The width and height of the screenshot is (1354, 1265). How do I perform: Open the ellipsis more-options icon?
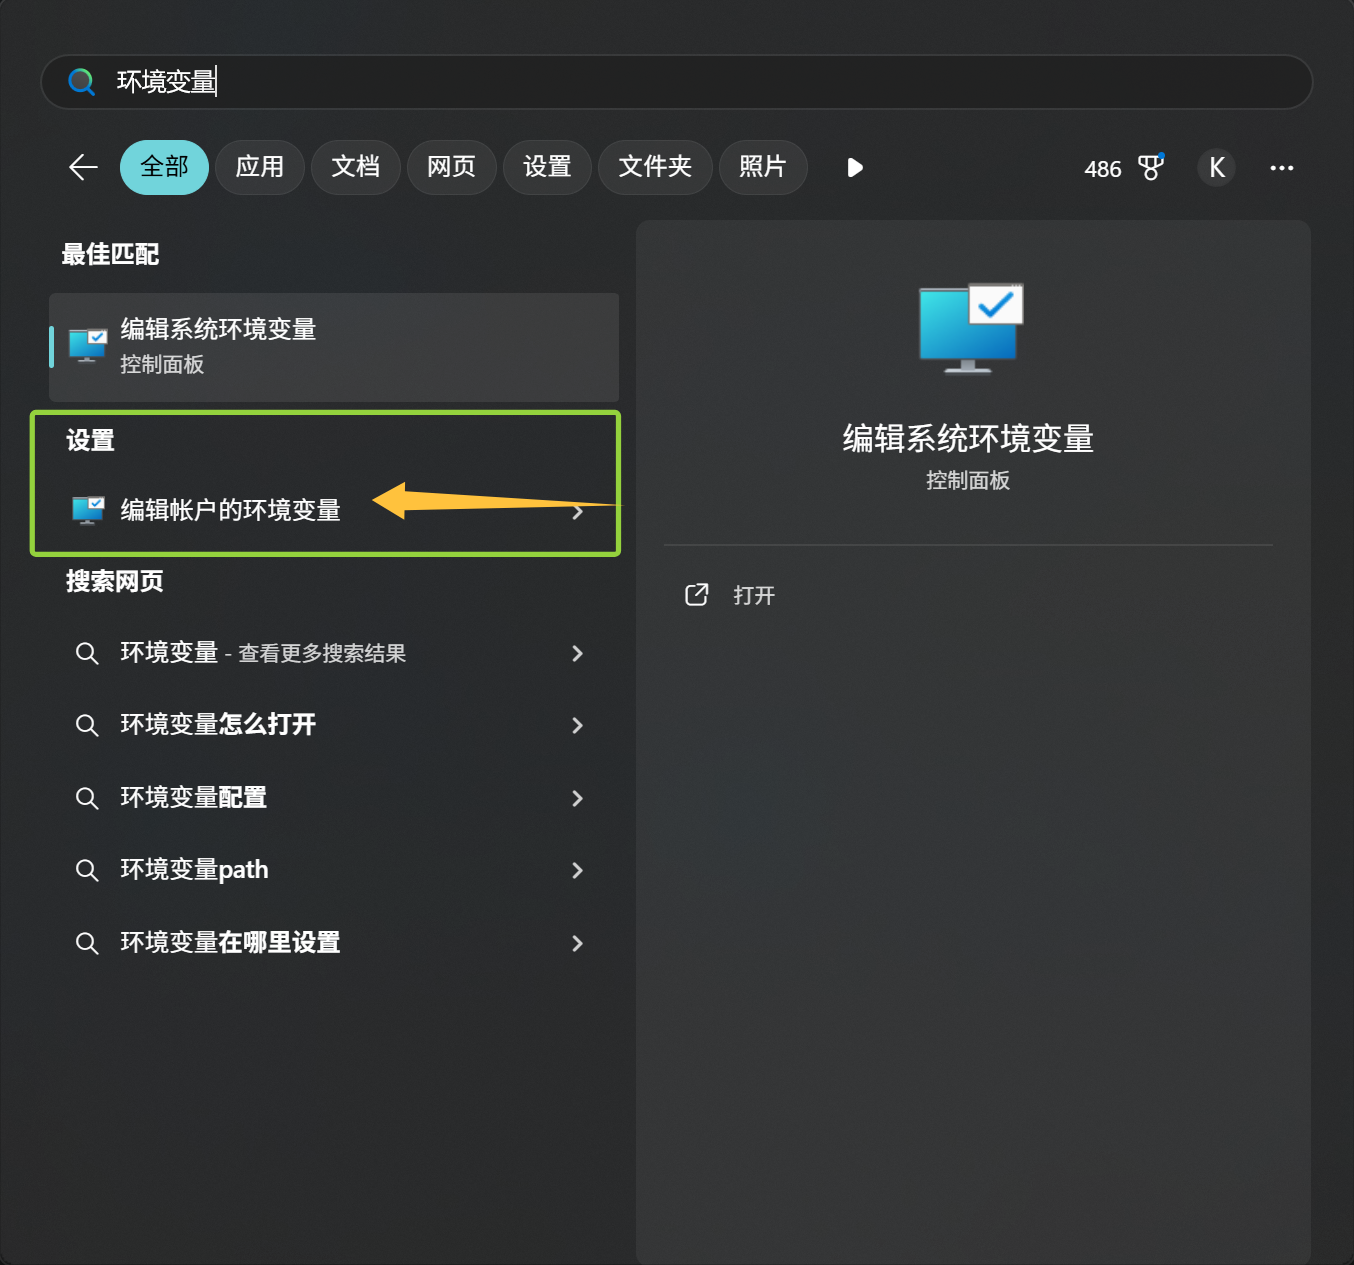[x=1282, y=168]
